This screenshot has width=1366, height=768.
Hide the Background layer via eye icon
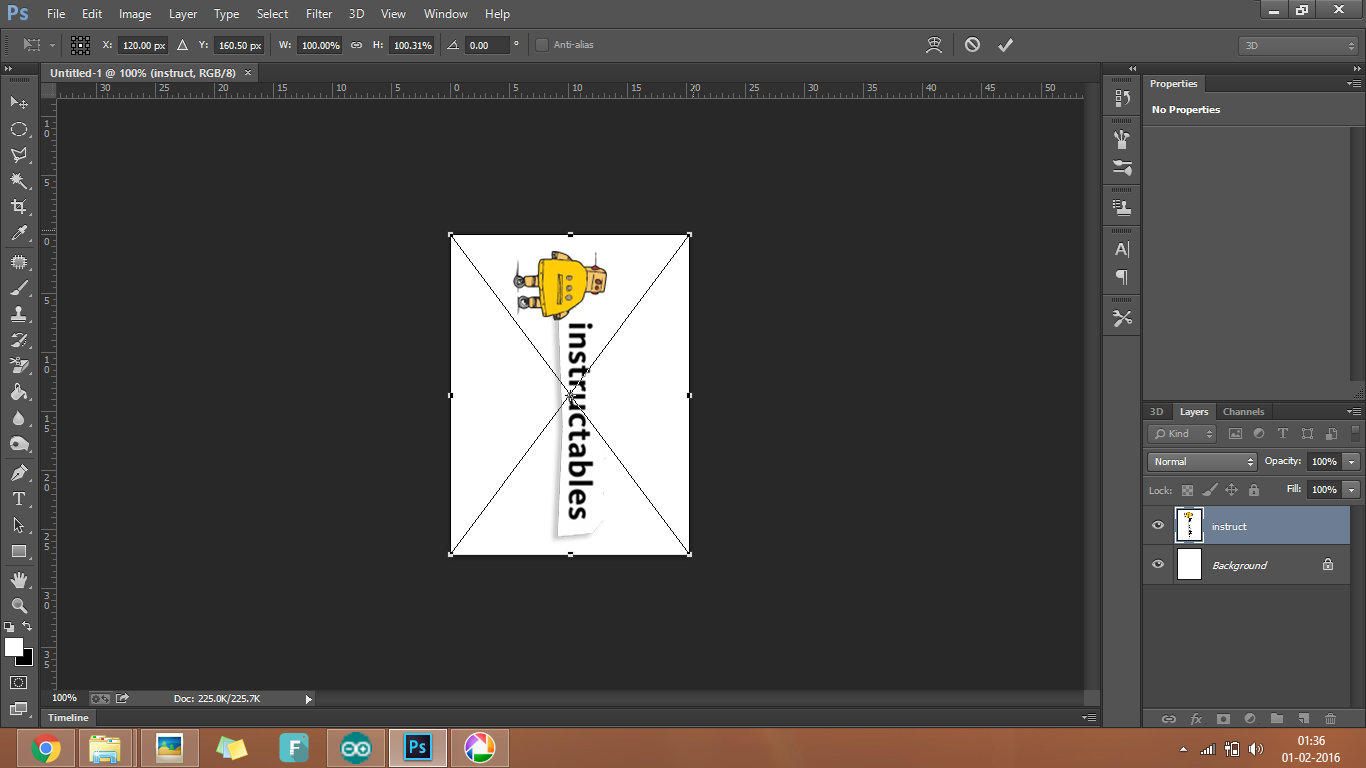(x=1158, y=565)
